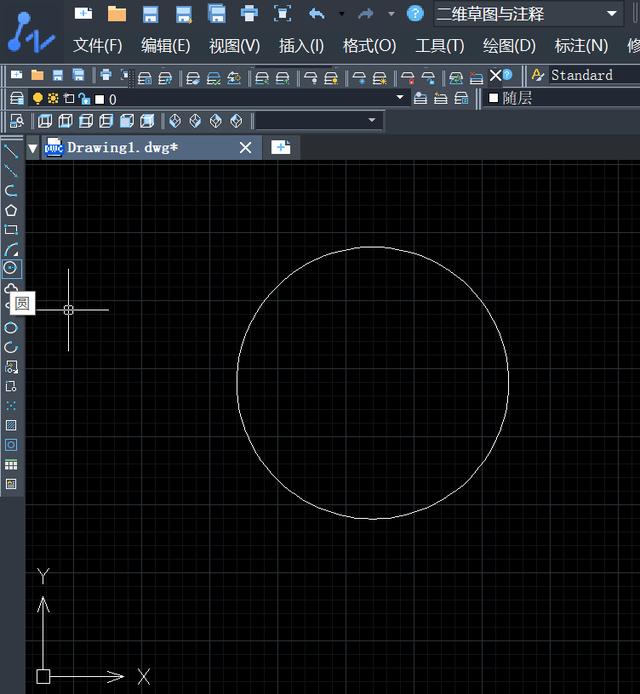Click the Insert Block tool

11,366
